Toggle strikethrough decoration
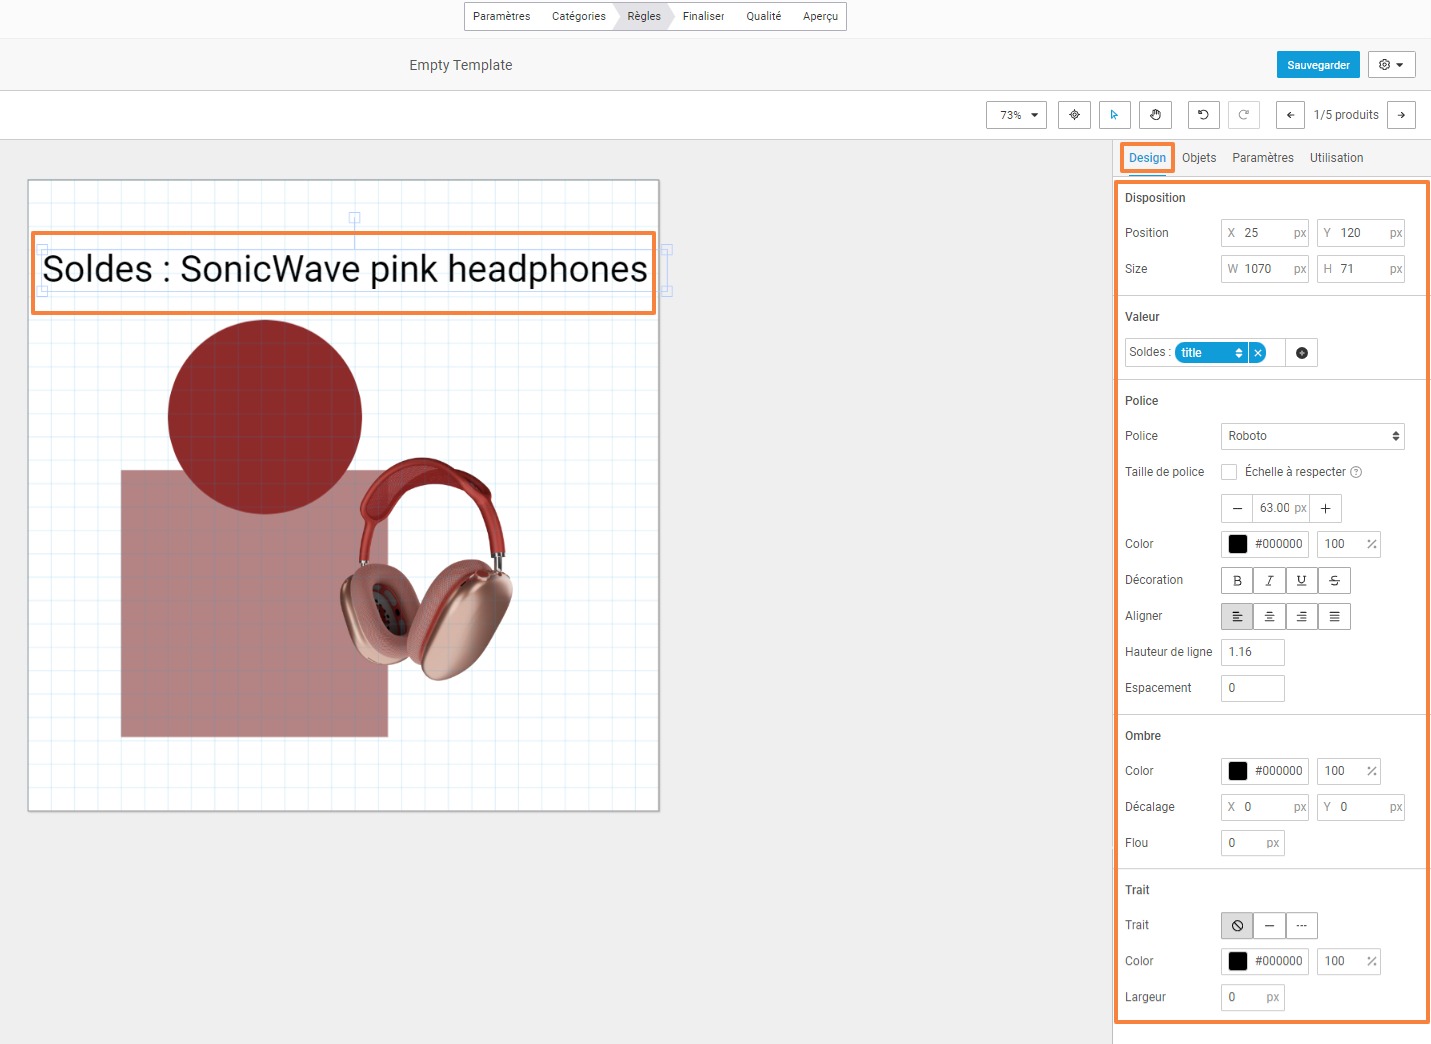Viewport: 1431px width, 1044px height. [1334, 580]
